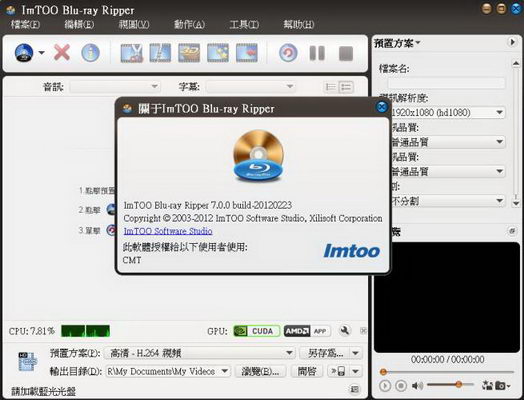Open the clip scissors tool
The image size is (524, 400).
tap(132, 53)
